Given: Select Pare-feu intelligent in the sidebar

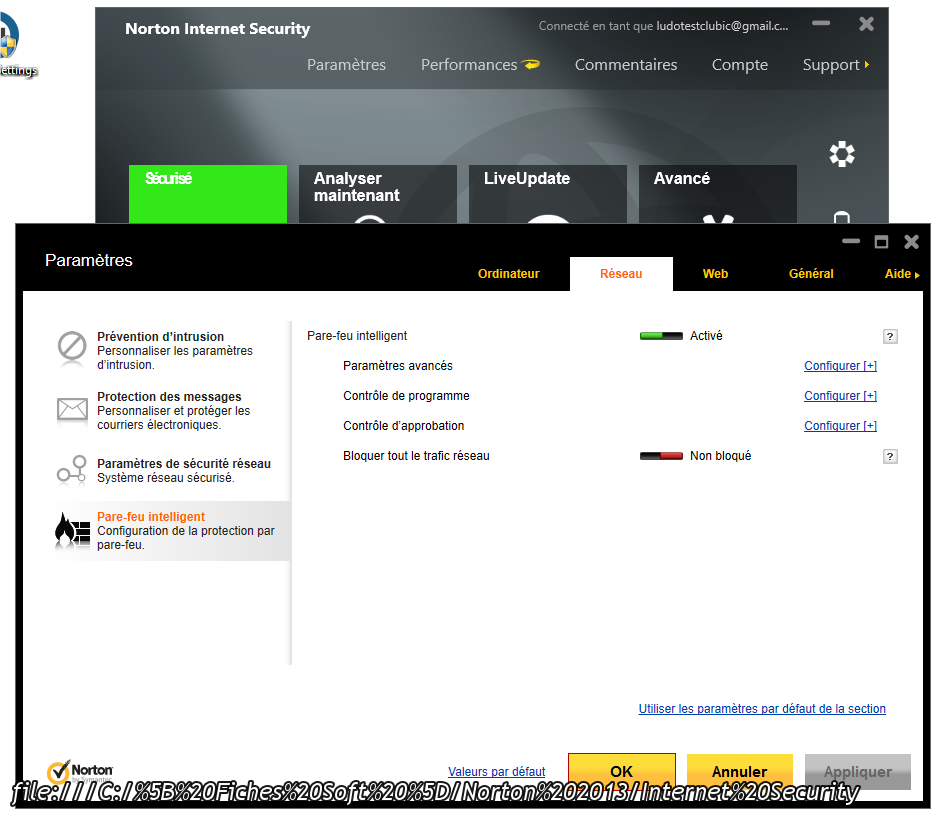Looking at the screenshot, I should pos(172,531).
